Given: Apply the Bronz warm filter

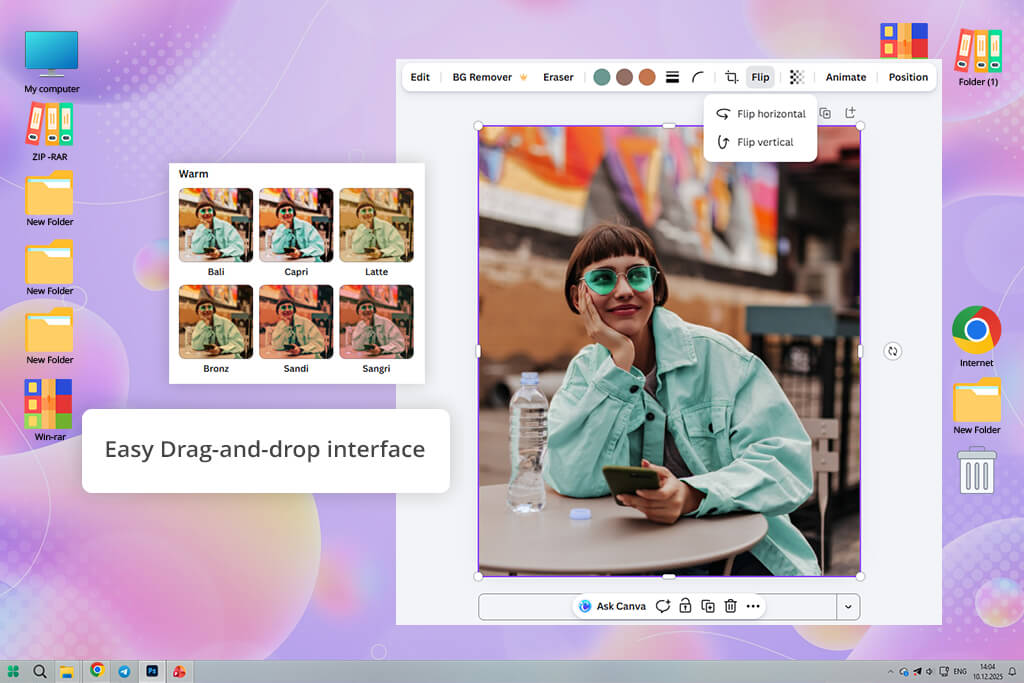Looking at the screenshot, I should (x=216, y=322).
